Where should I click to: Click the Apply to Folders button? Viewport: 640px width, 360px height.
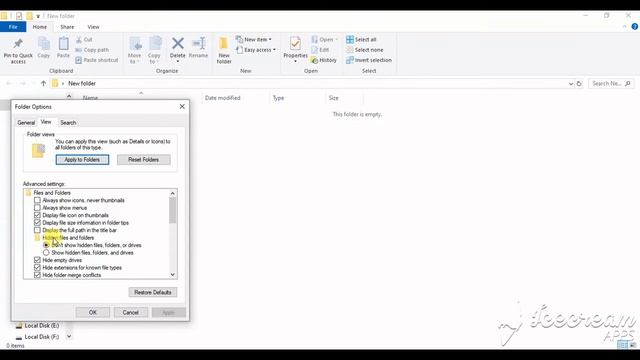click(82, 160)
